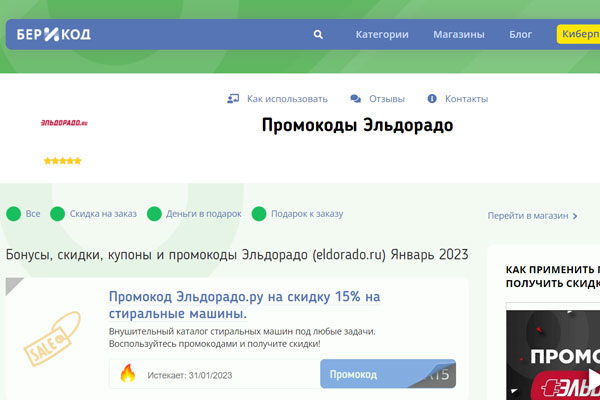Open the Контакты link

pyautogui.click(x=466, y=99)
